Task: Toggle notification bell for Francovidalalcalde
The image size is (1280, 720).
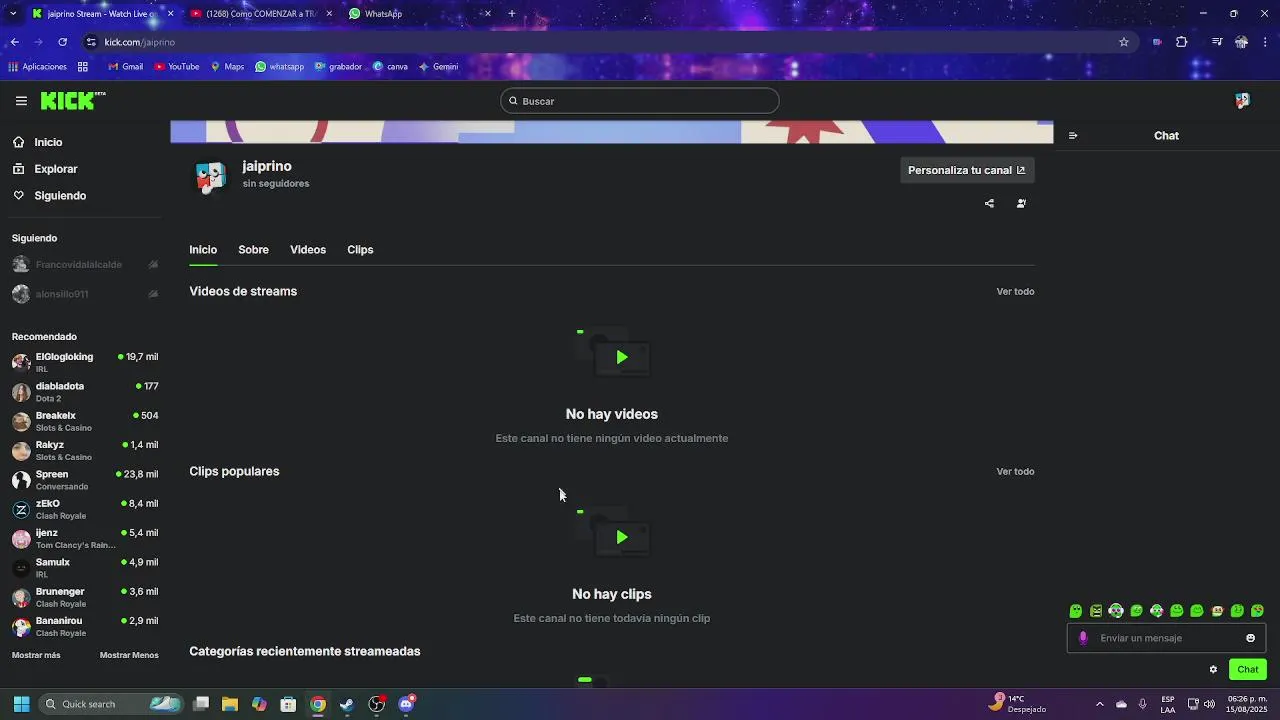Action: point(153,265)
